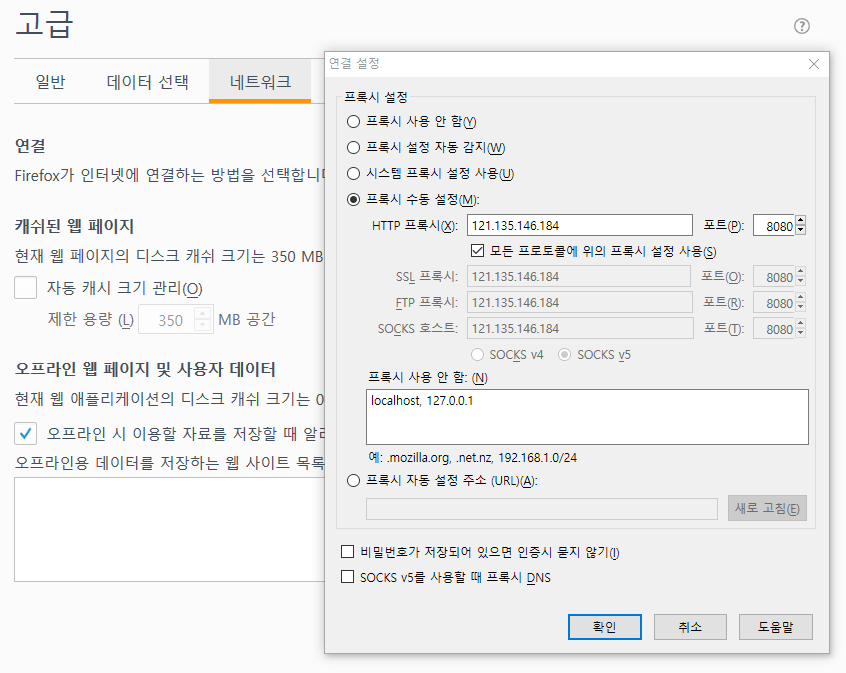Increase HTTP proxy port with up arrow
Screen dimensions: 846x673
[x=800, y=221]
